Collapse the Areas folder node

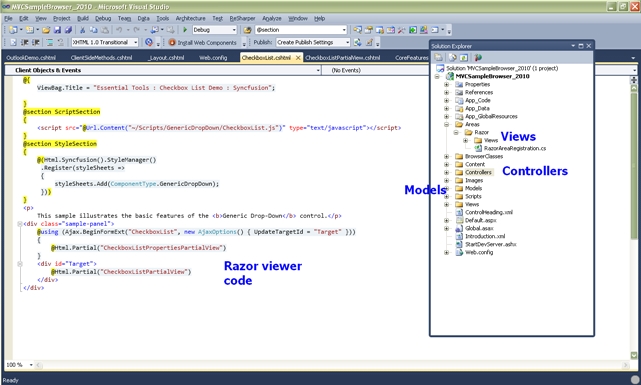click(x=446, y=124)
